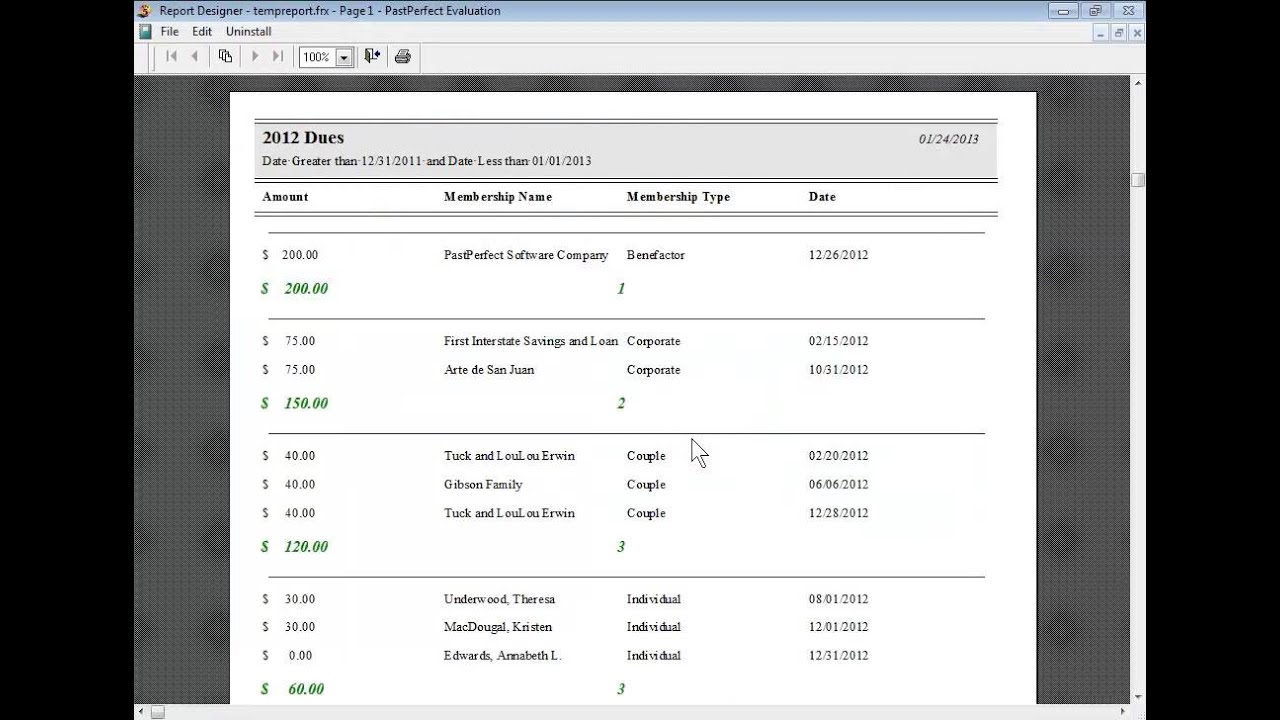Click the $150.00 green subtotal
1280x720 pixels.
point(295,404)
